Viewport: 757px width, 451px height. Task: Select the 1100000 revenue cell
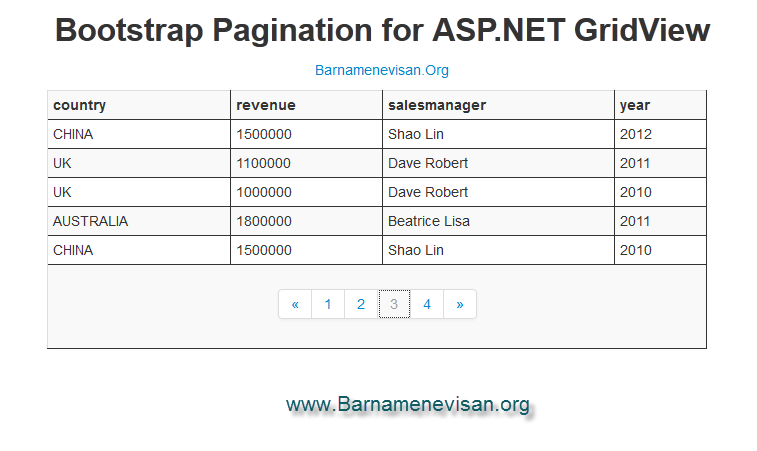[264, 163]
